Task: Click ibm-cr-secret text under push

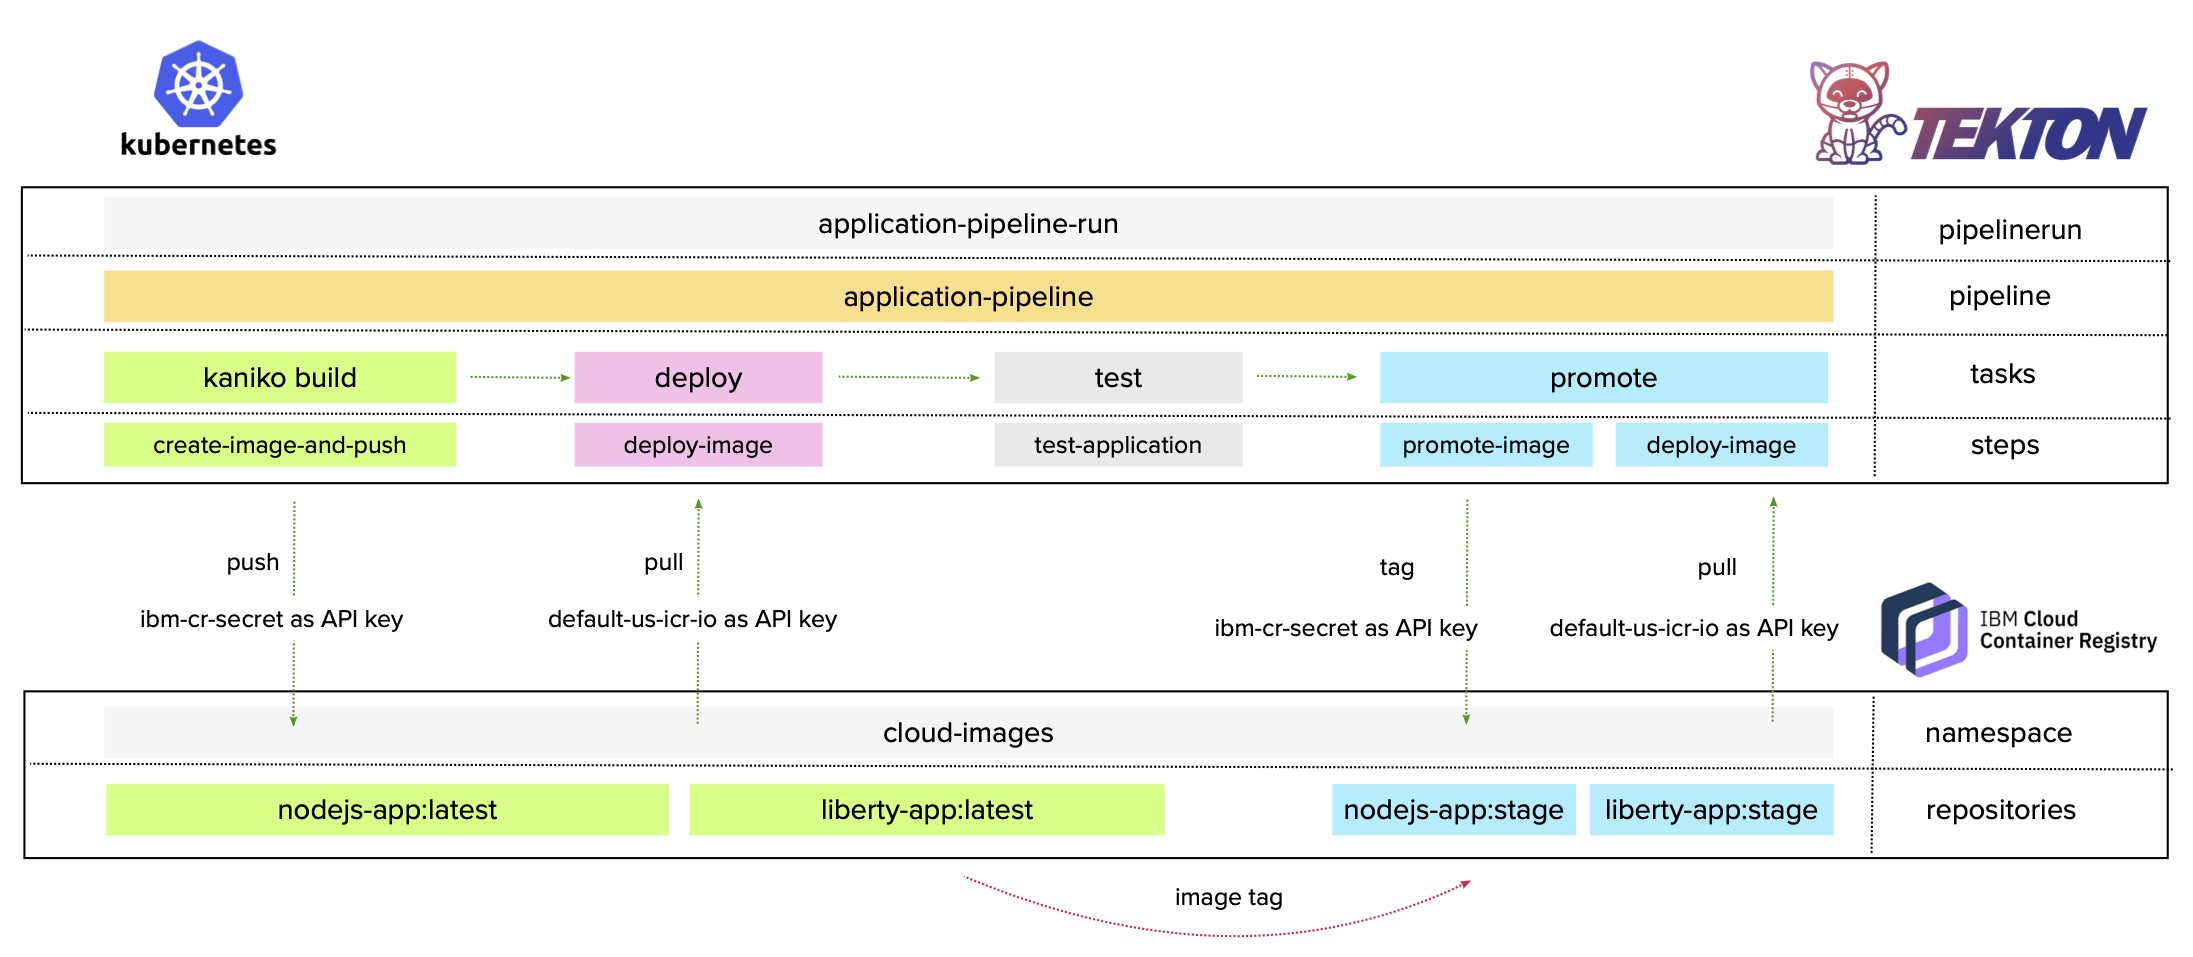Action: [272, 619]
